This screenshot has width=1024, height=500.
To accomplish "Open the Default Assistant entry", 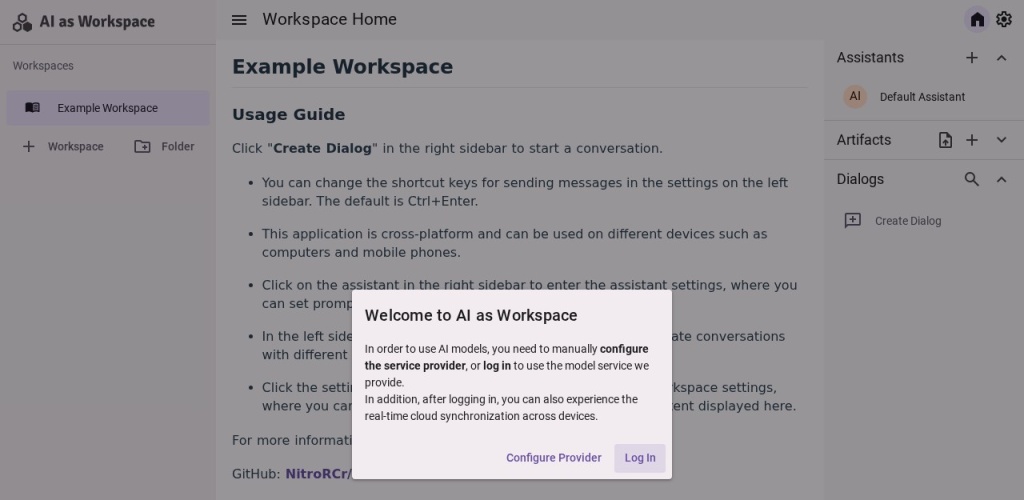I will click(923, 97).
